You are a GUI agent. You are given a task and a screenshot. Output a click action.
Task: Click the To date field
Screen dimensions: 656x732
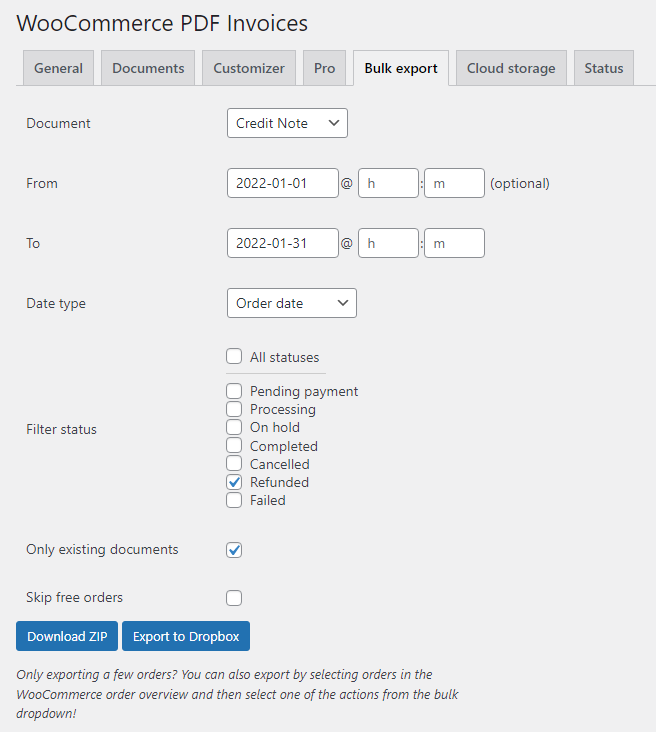[283, 243]
